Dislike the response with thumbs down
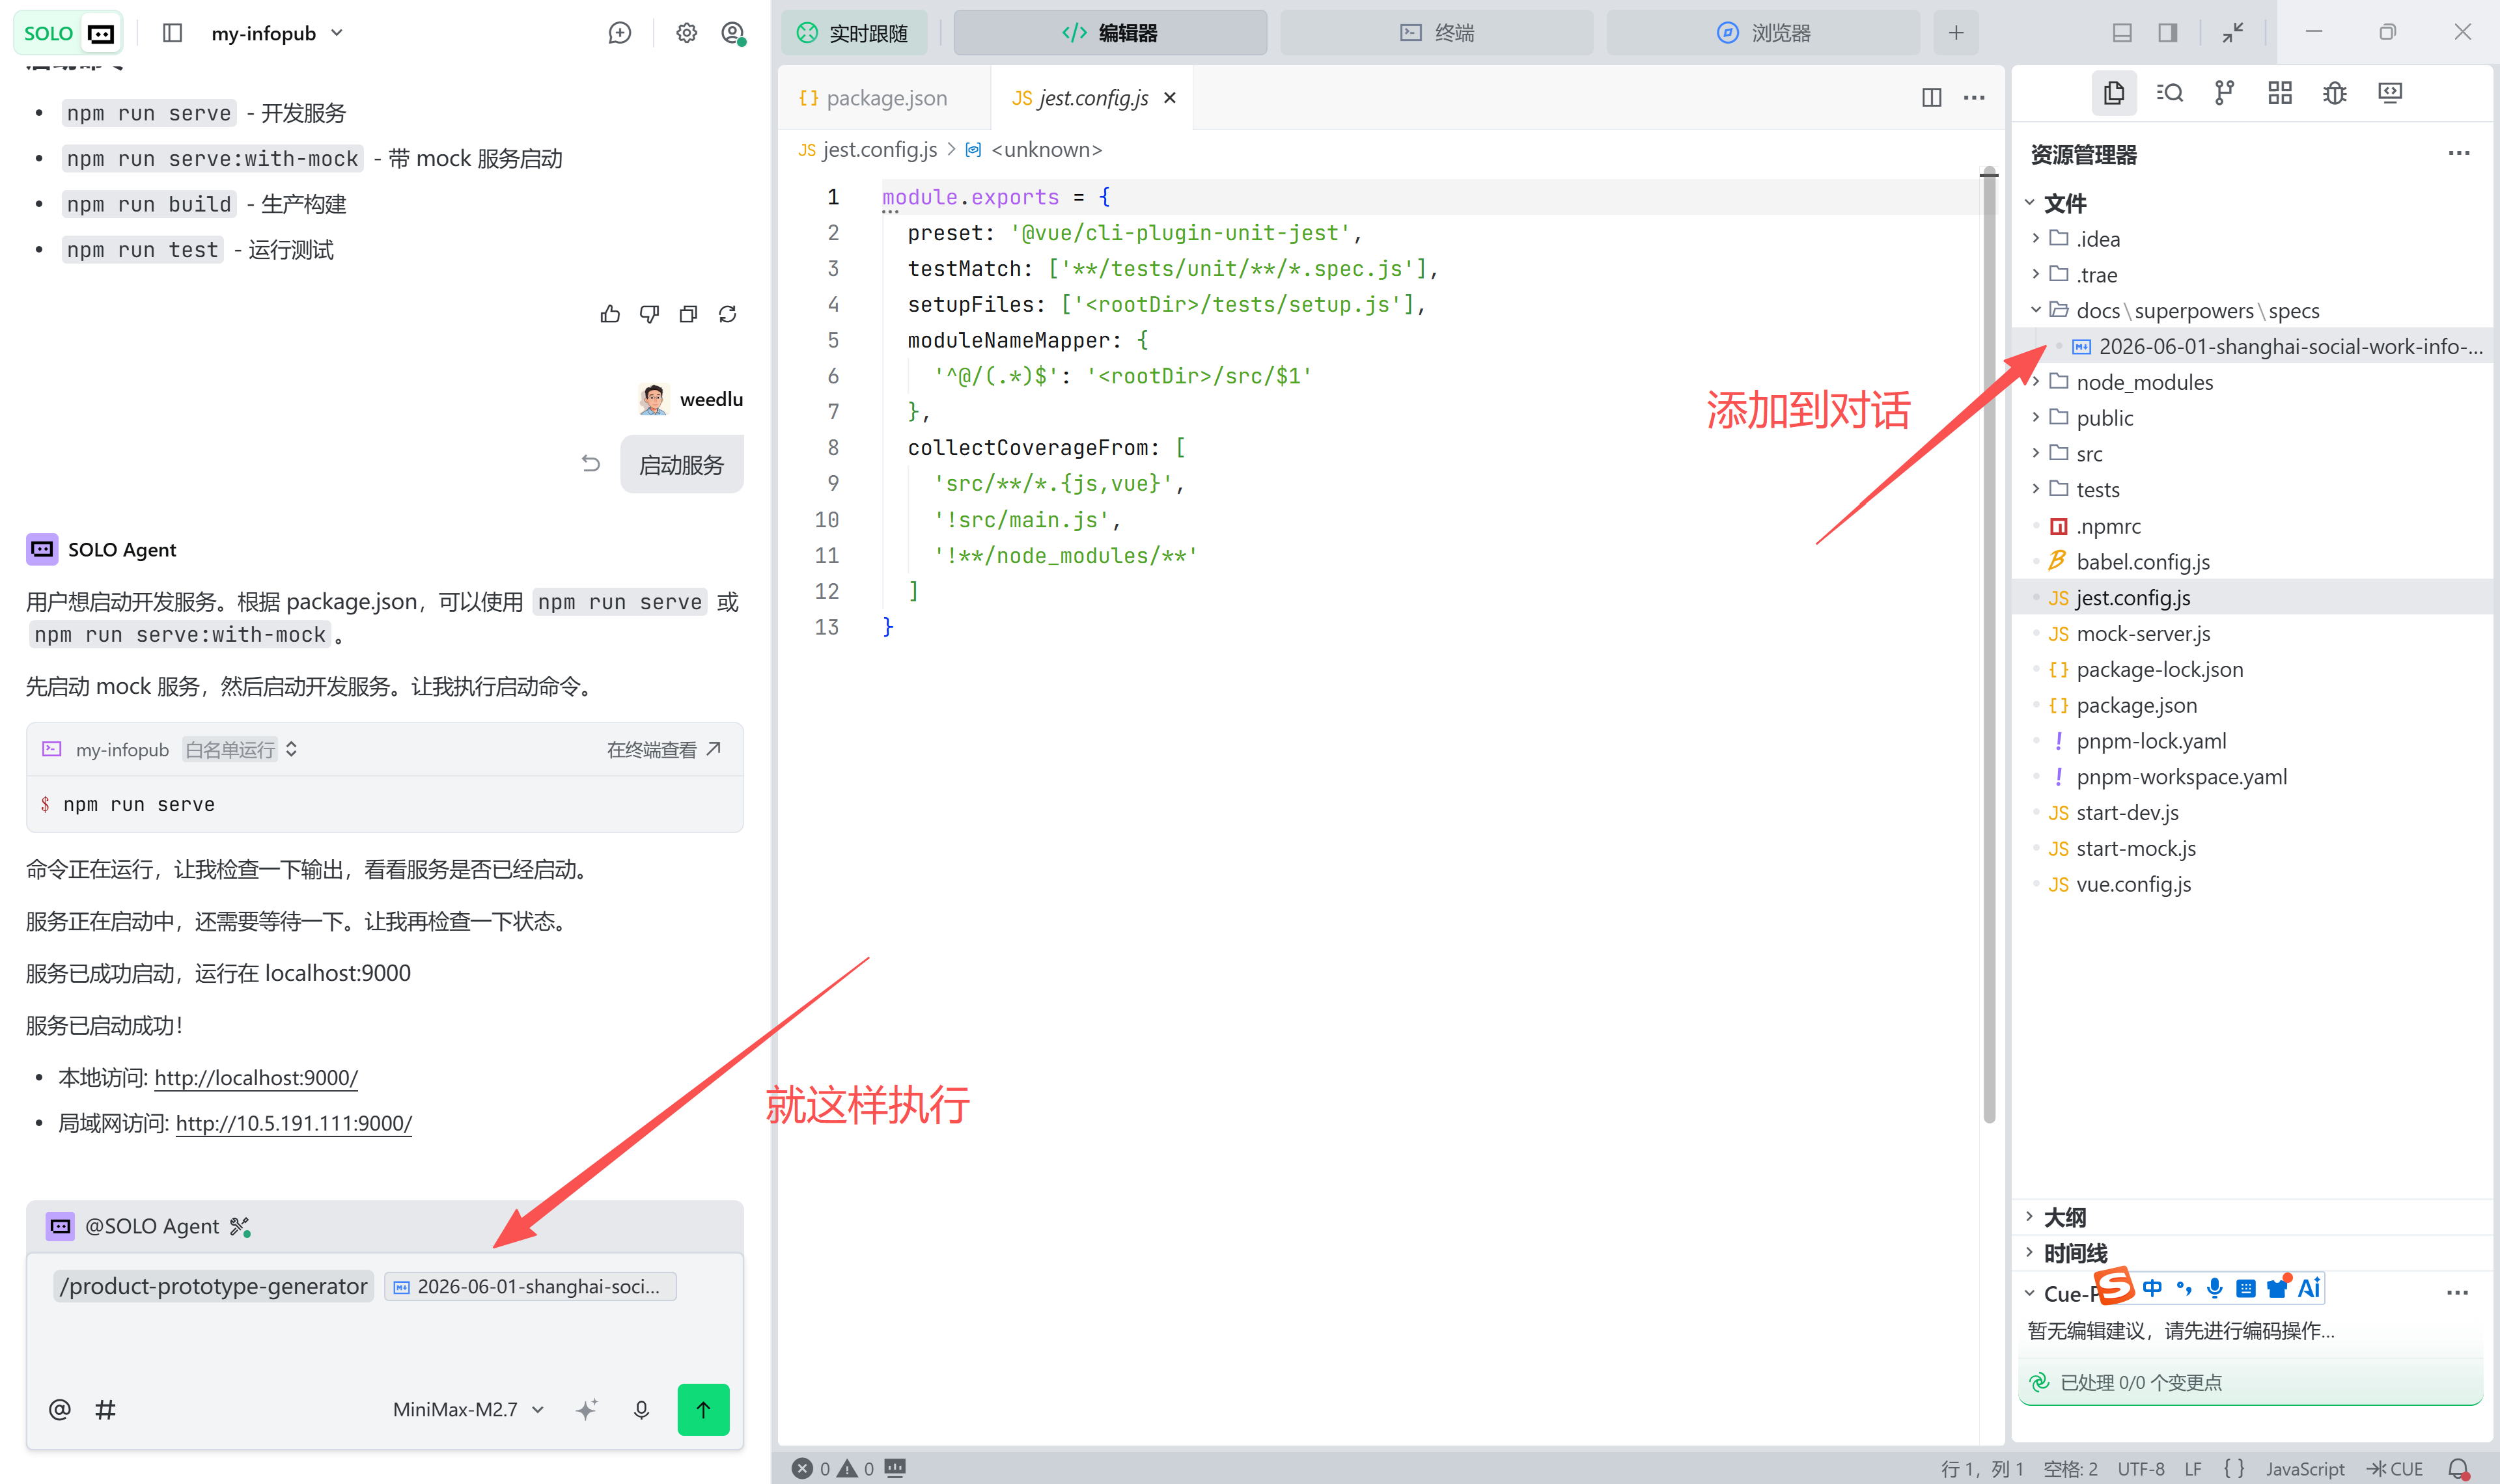 pos(650,314)
